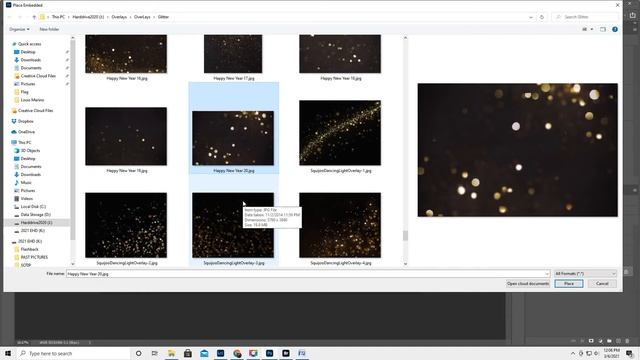
Task: Click Open cloud documents button
Action: pos(528,284)
